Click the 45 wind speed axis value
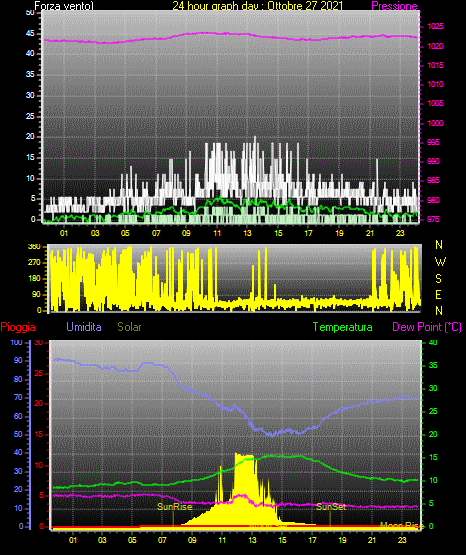Viewport: 466px width, 555px height. pos(30,34)
